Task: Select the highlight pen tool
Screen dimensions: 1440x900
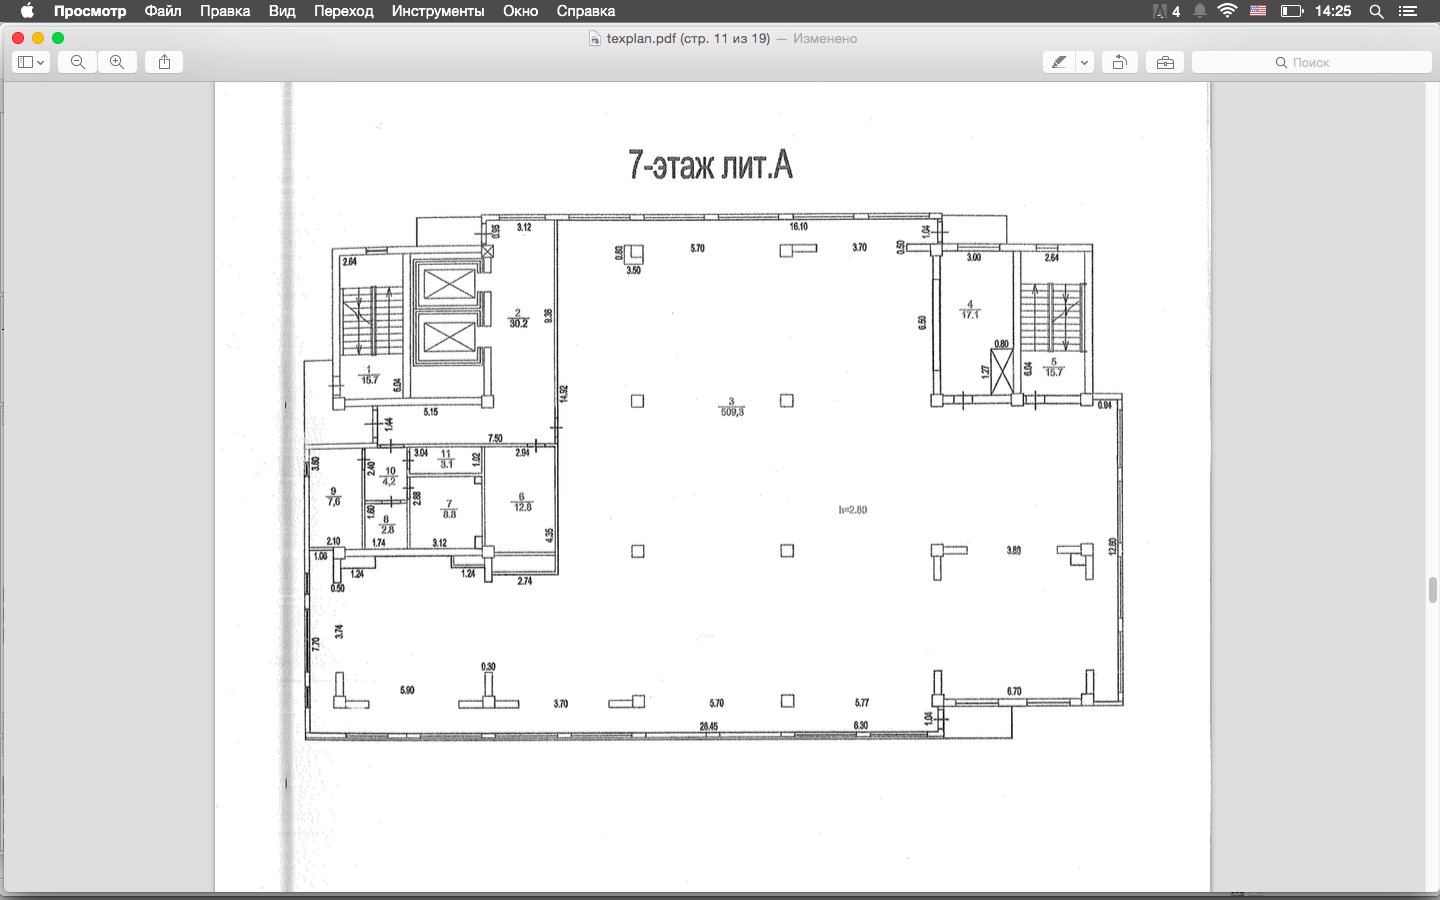Action: click(x=1059, y=62)
